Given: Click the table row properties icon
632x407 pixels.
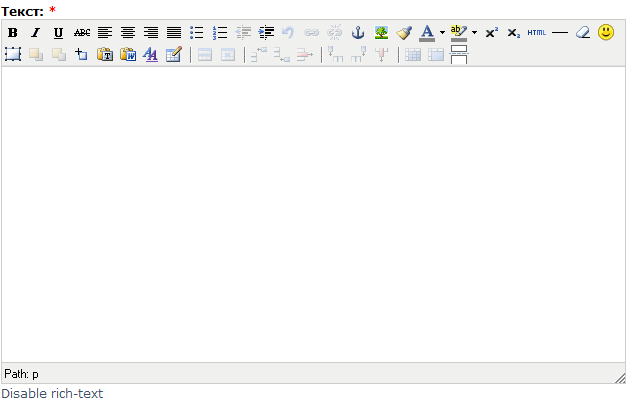Looking at the screenshot, I should (x=205, y=54).
